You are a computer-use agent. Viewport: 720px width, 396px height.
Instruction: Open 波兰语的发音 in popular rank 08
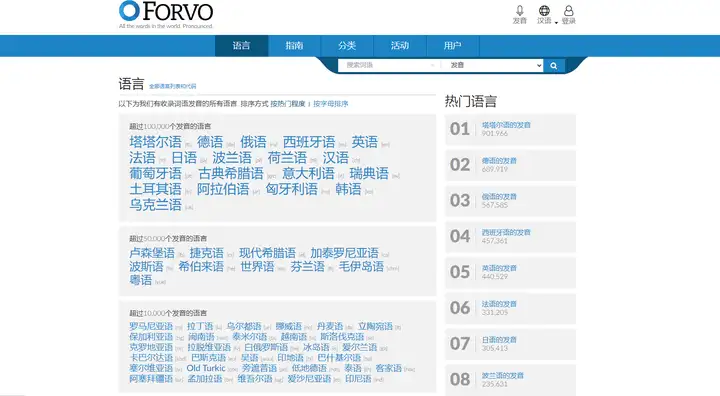pos(502,375)
